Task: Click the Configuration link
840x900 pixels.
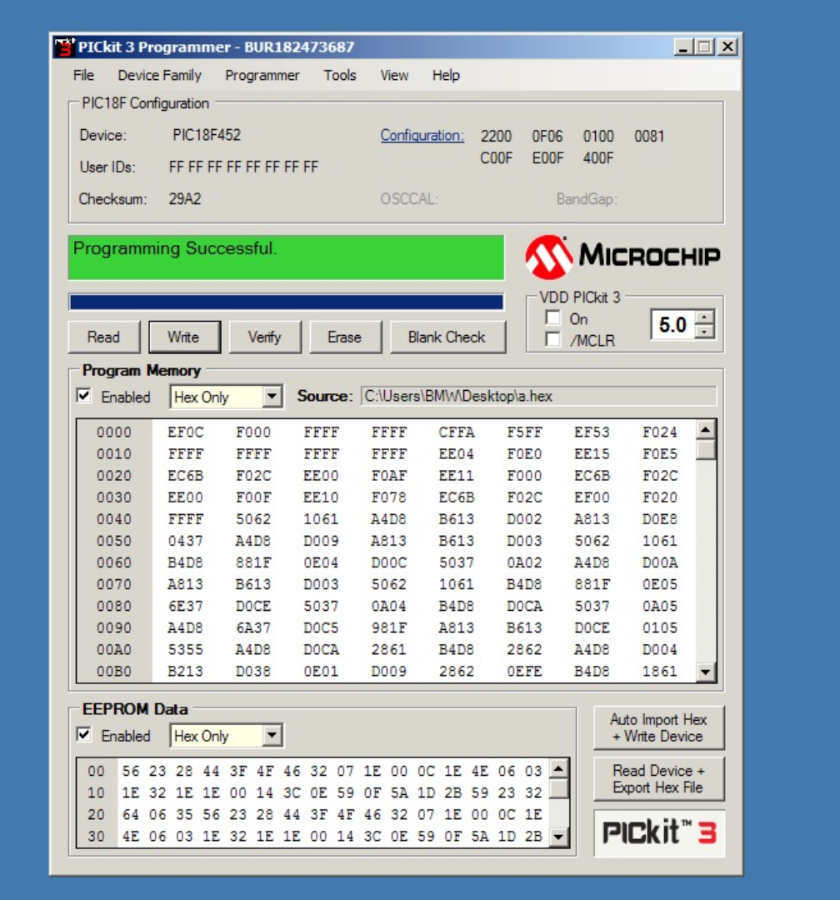Action: click(x=422, y=136)
